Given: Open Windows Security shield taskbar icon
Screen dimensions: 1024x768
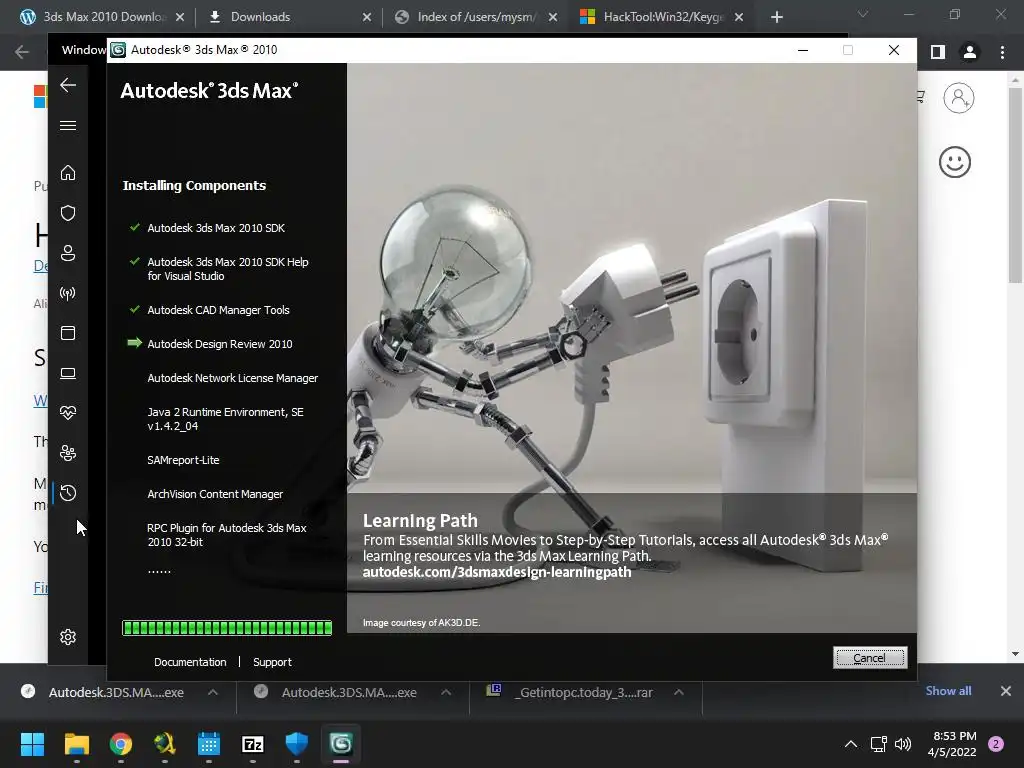Looking at the screenshot, I should coord(296,744).
